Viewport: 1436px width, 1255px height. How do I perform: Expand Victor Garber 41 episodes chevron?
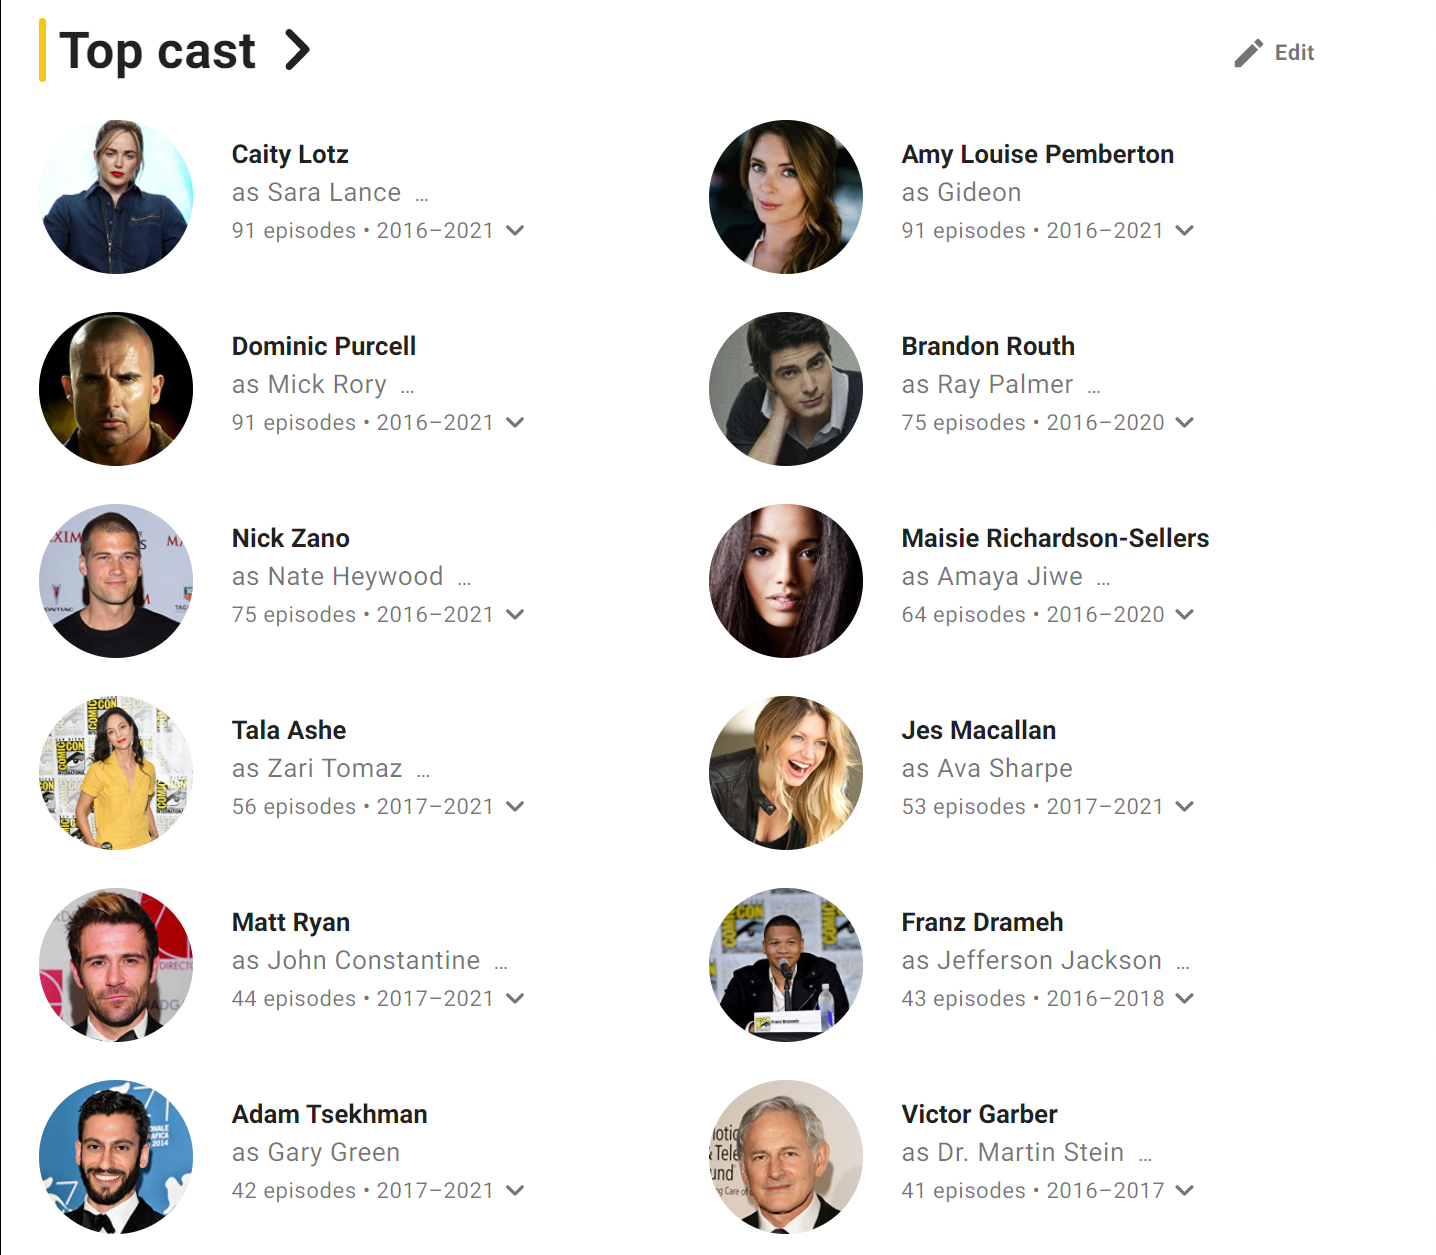(1185, 1190)
